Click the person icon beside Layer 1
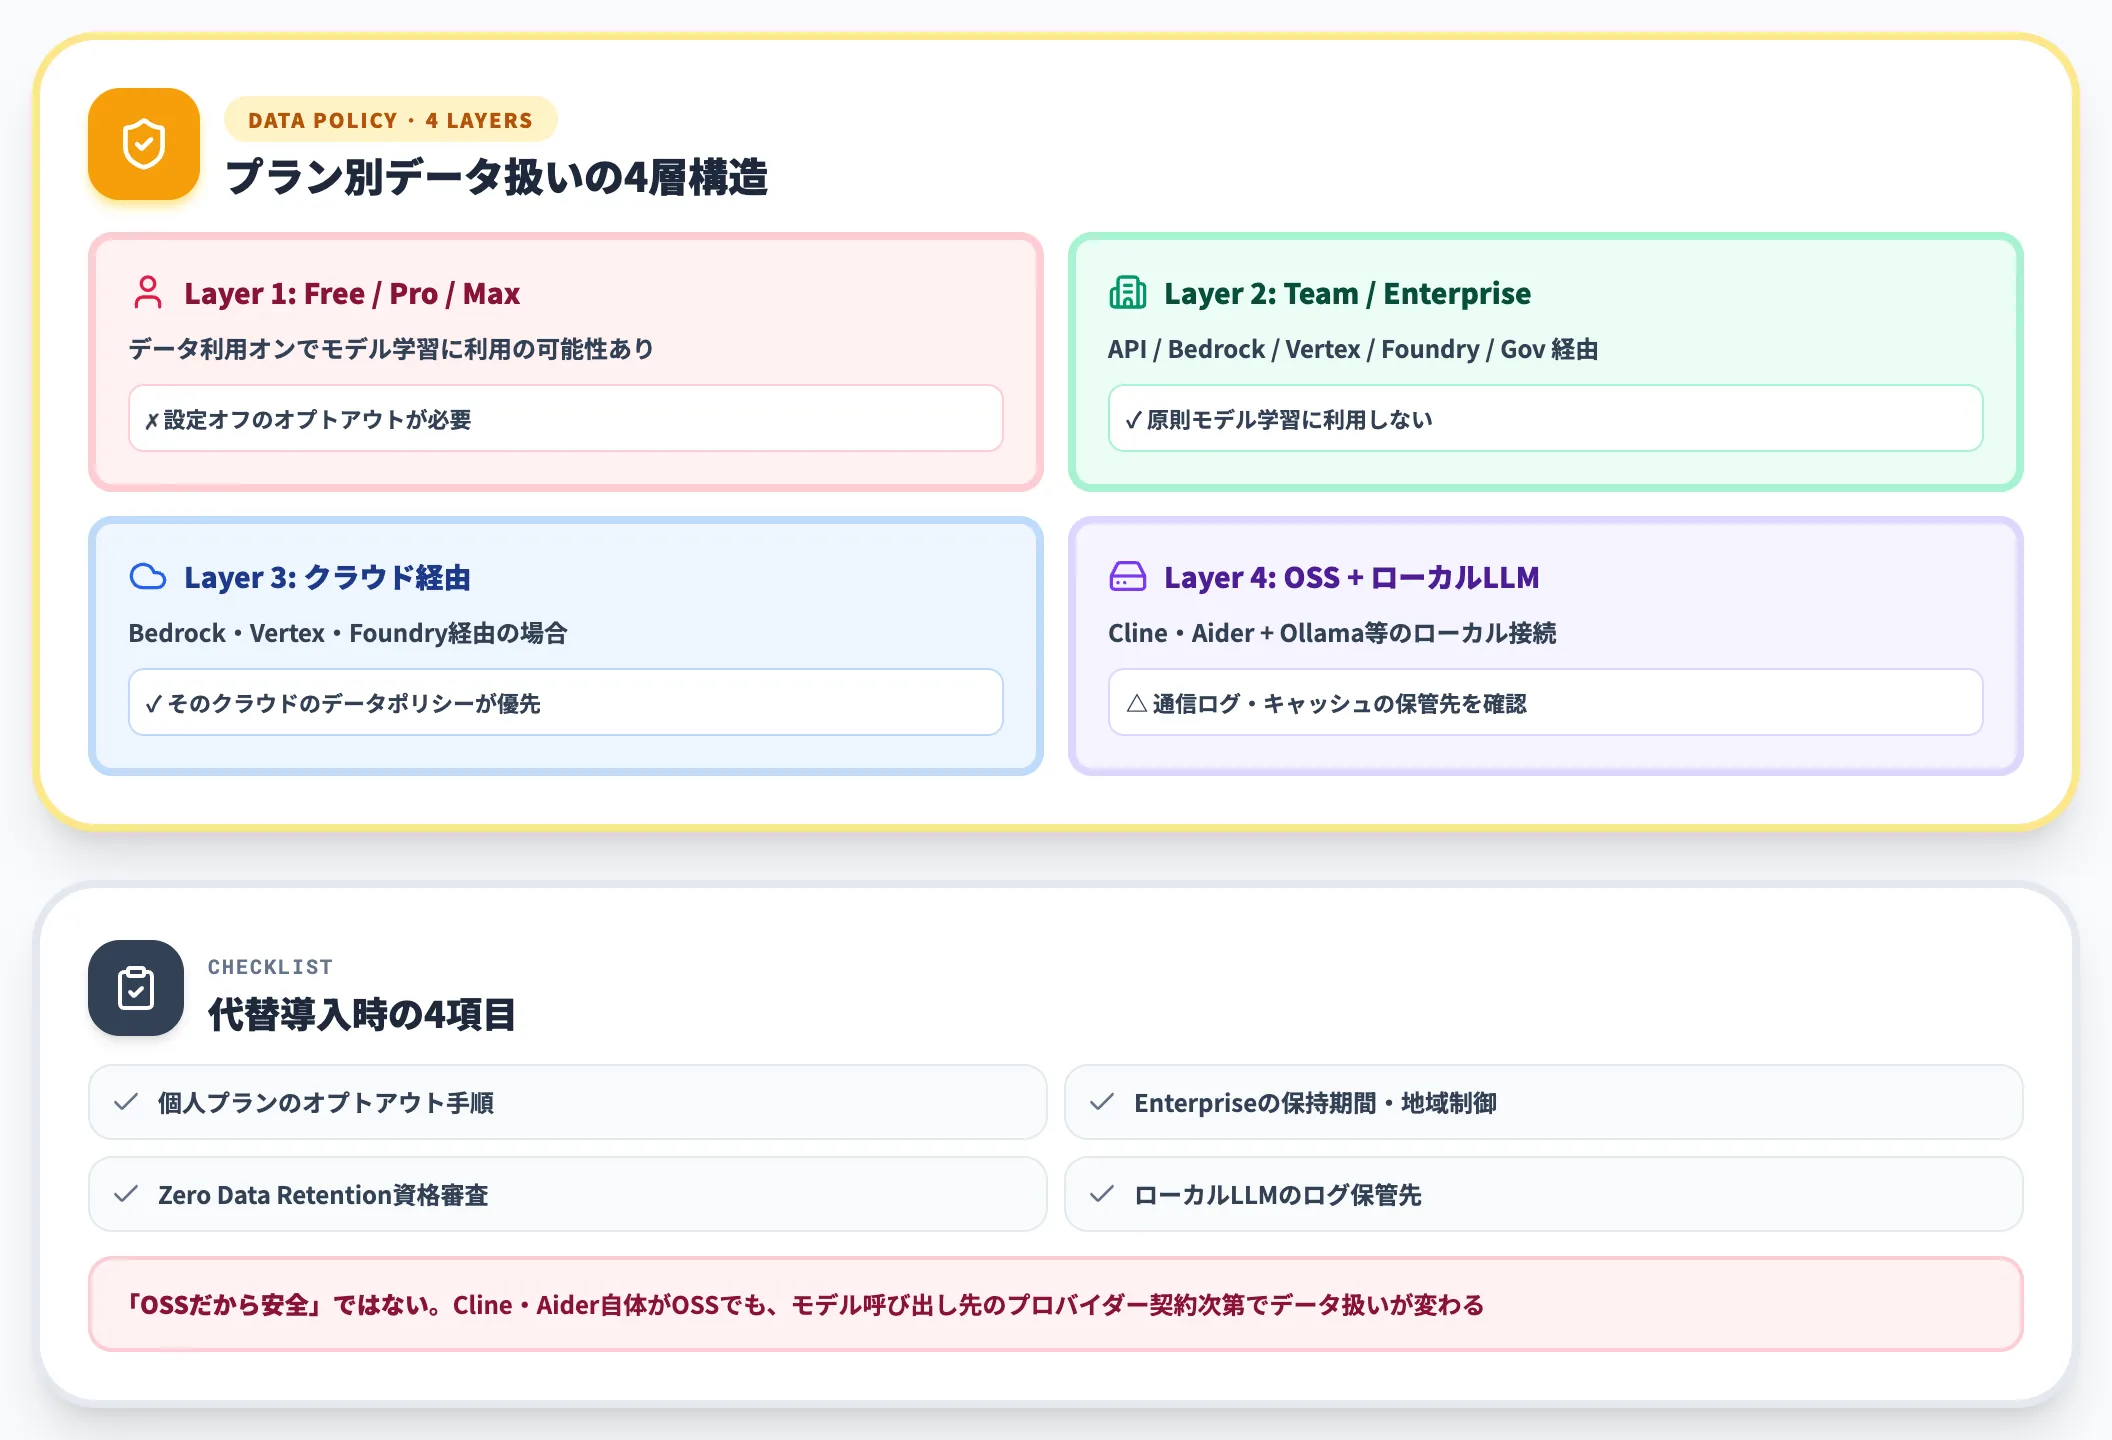Screen dimensions: 2112x1440 148,293
